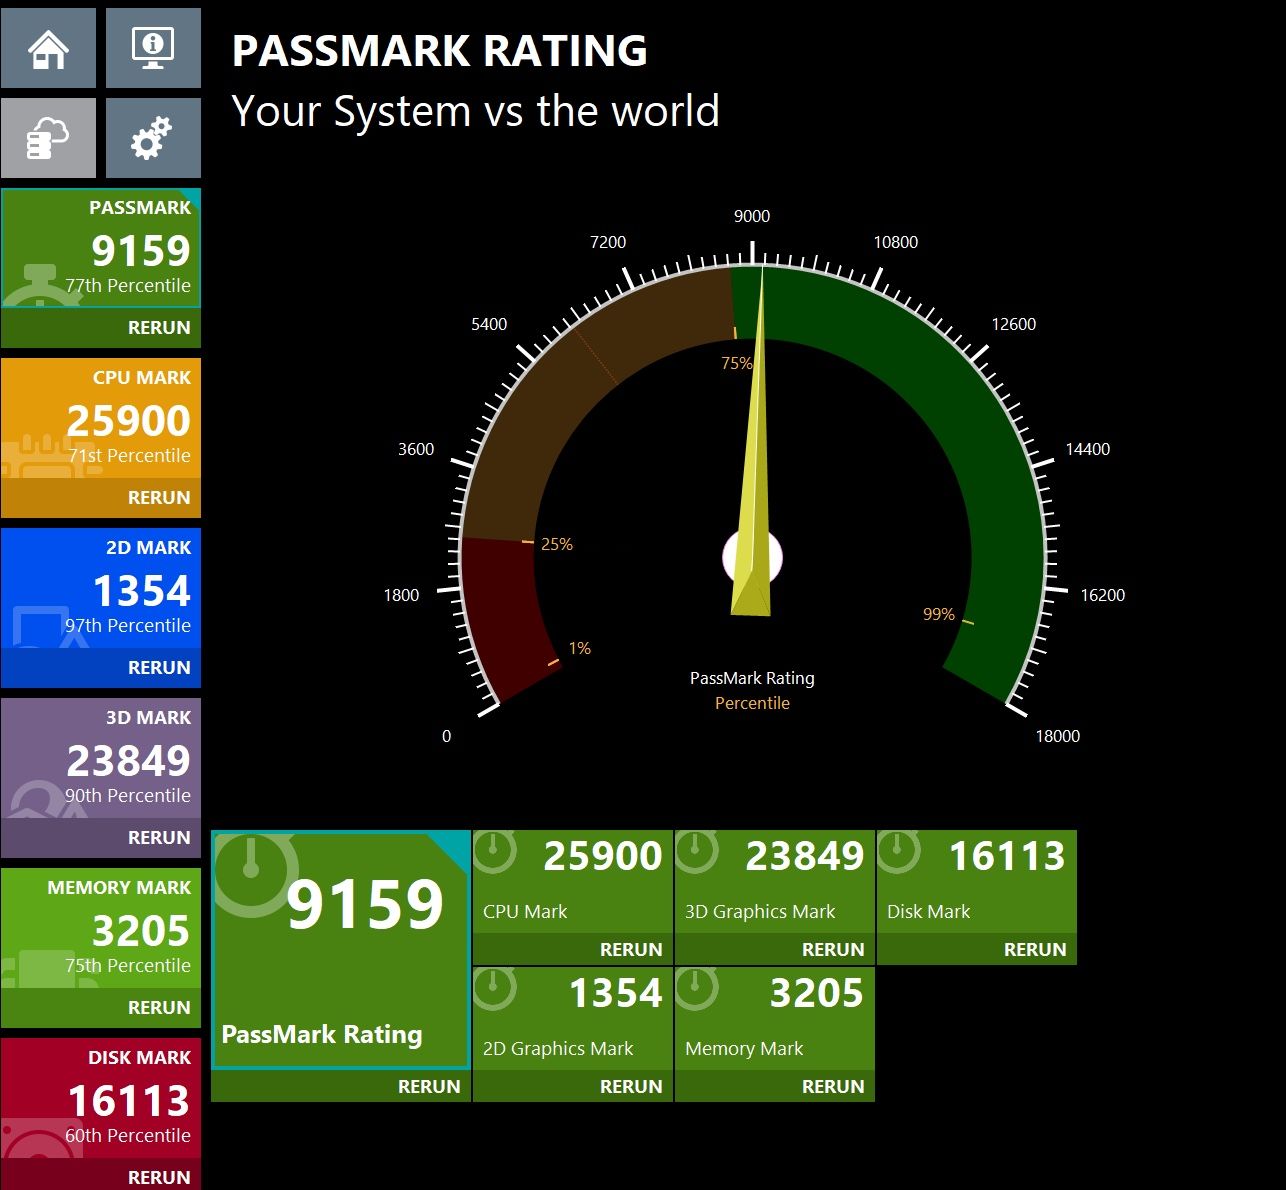
Task: Click the 18000 scale label on the gauge
Action: 1058,736
